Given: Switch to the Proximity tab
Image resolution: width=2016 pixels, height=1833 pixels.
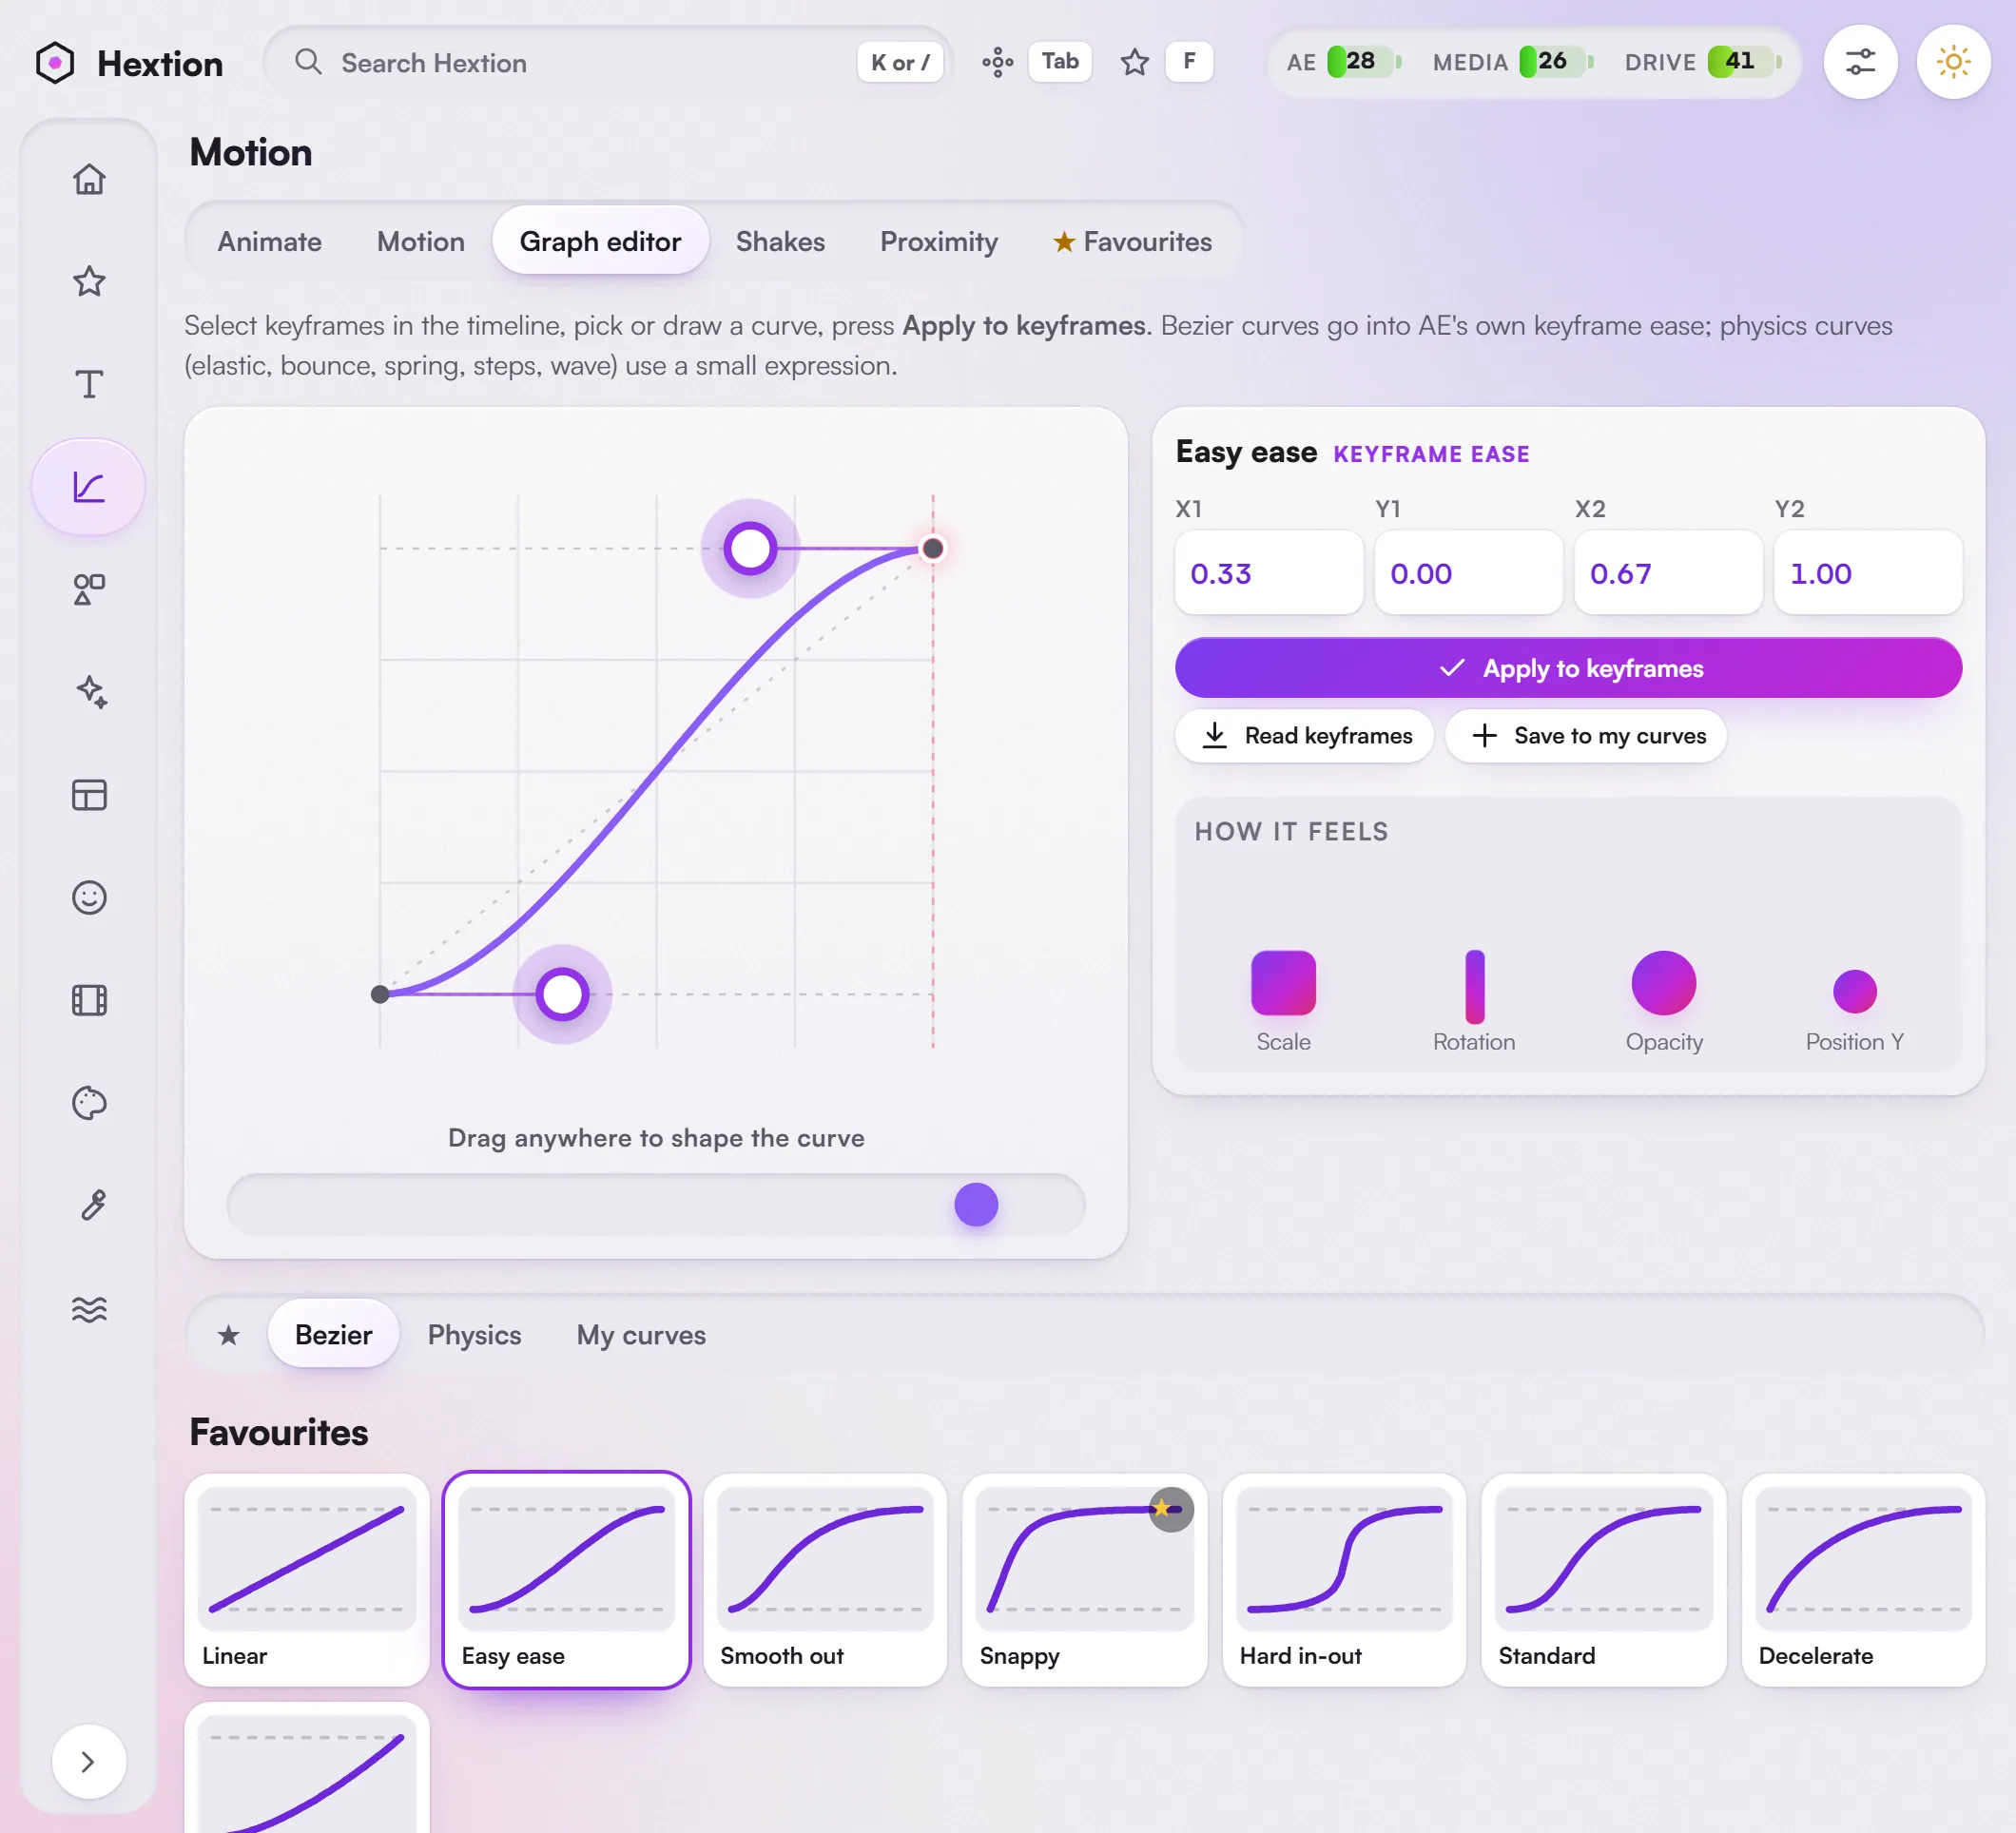Looking at the screenshot, I should [x=938, y=241].
